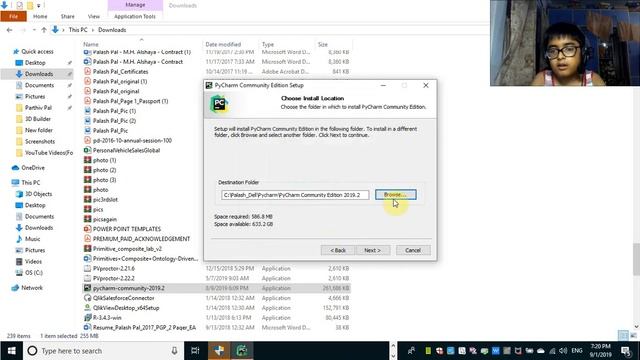Select the PVproctor-2.22.2 file row
This screenshot has width=640, height=360.
pyautogui.click(x=216, y=278)
